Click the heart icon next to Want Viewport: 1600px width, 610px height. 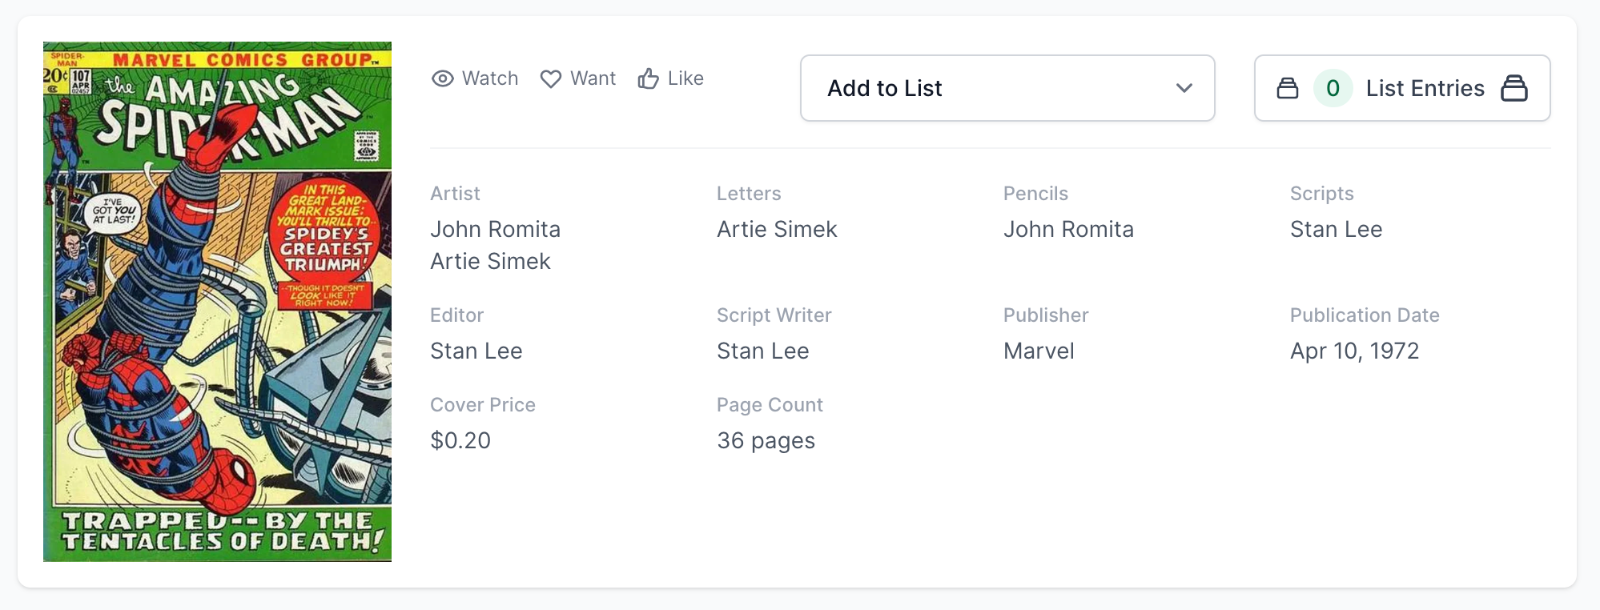coord(551,79)
